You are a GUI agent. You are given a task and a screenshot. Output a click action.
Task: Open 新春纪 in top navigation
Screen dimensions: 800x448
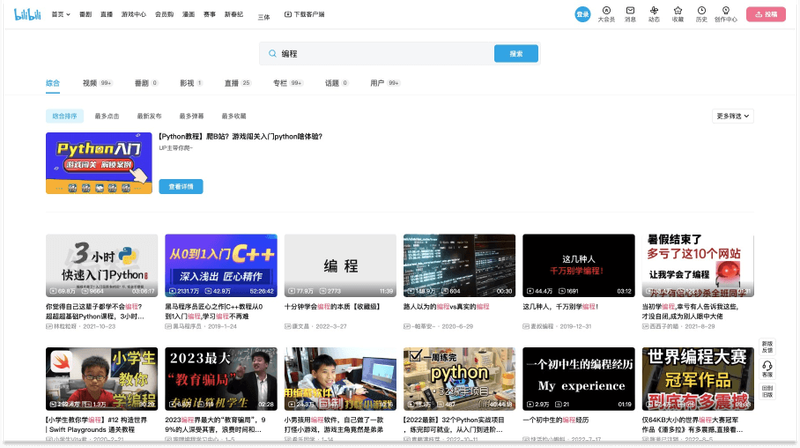point(234,14)
